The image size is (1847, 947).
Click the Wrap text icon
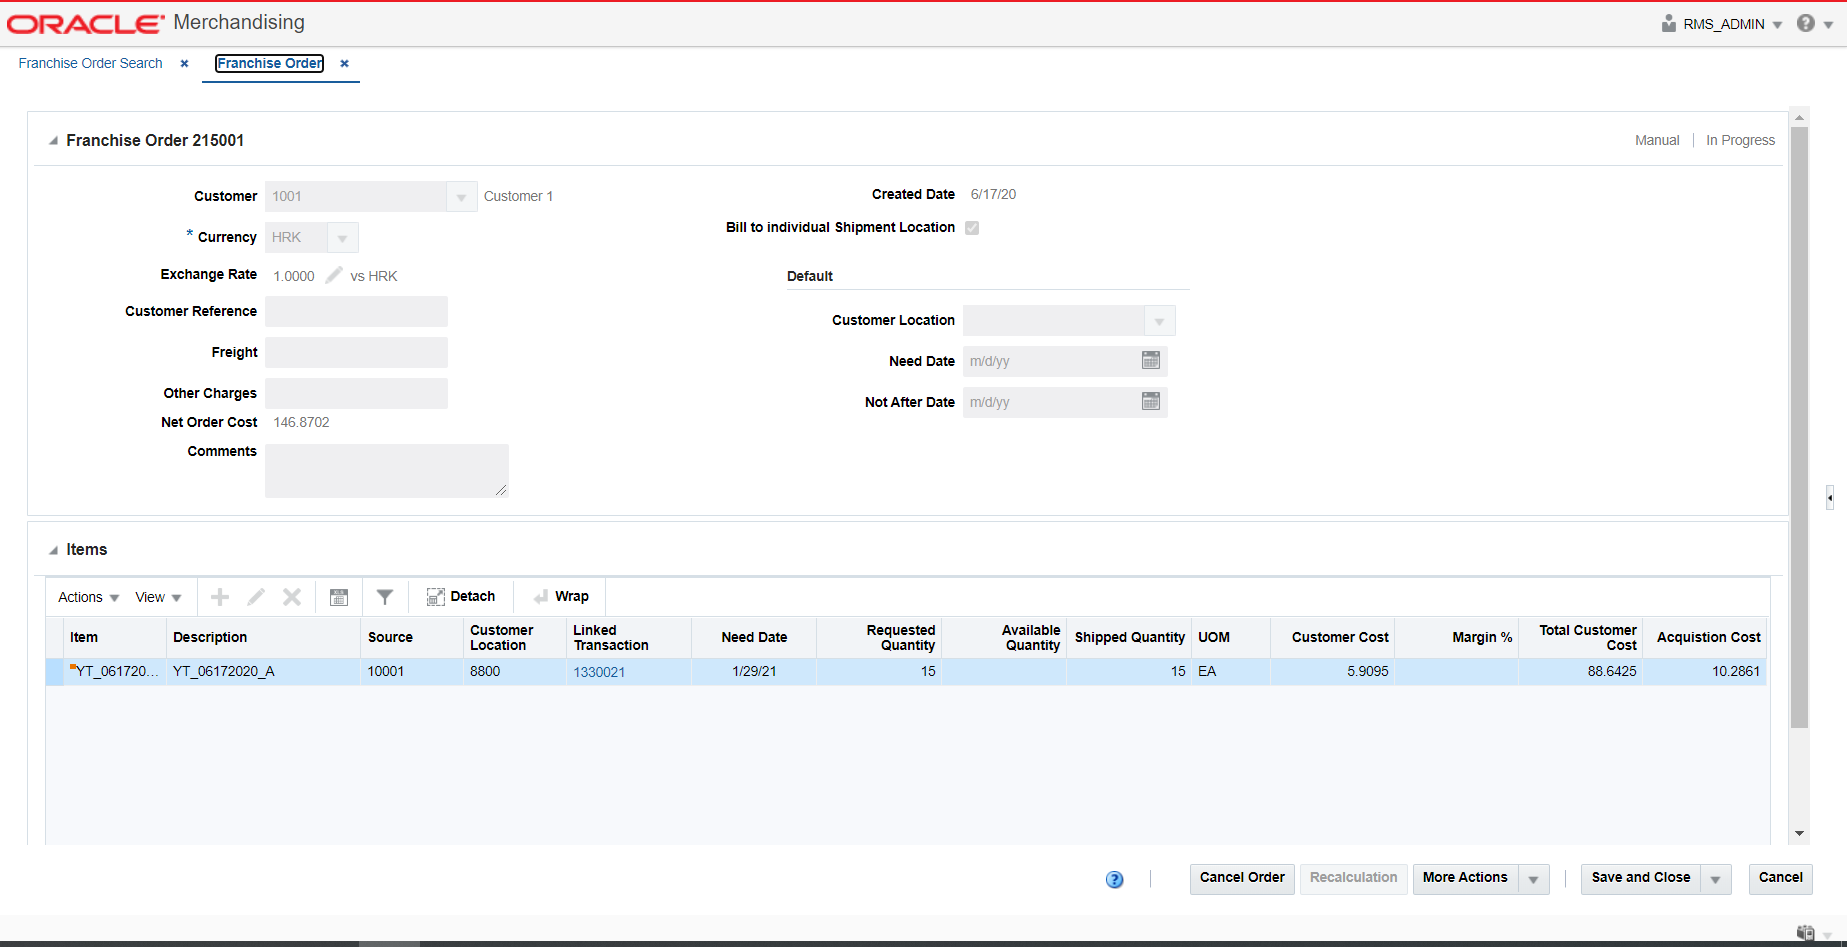(x=541, y=597)
